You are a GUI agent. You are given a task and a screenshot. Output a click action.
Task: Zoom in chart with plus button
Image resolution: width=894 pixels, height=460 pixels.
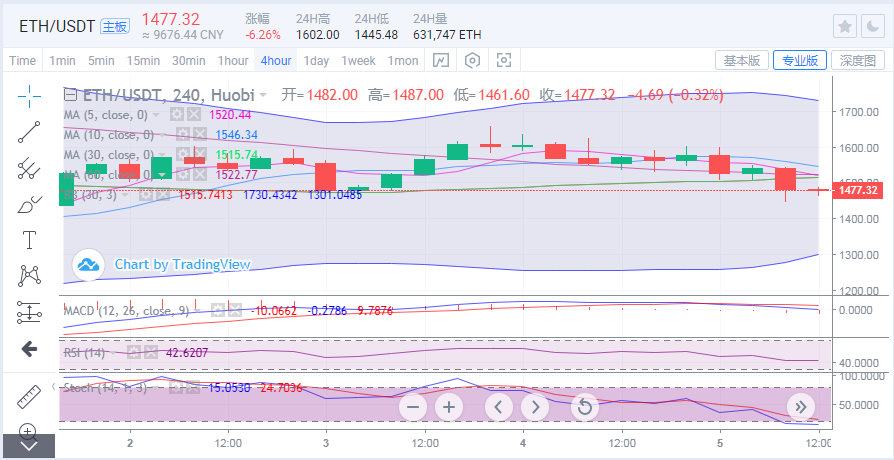449,407
